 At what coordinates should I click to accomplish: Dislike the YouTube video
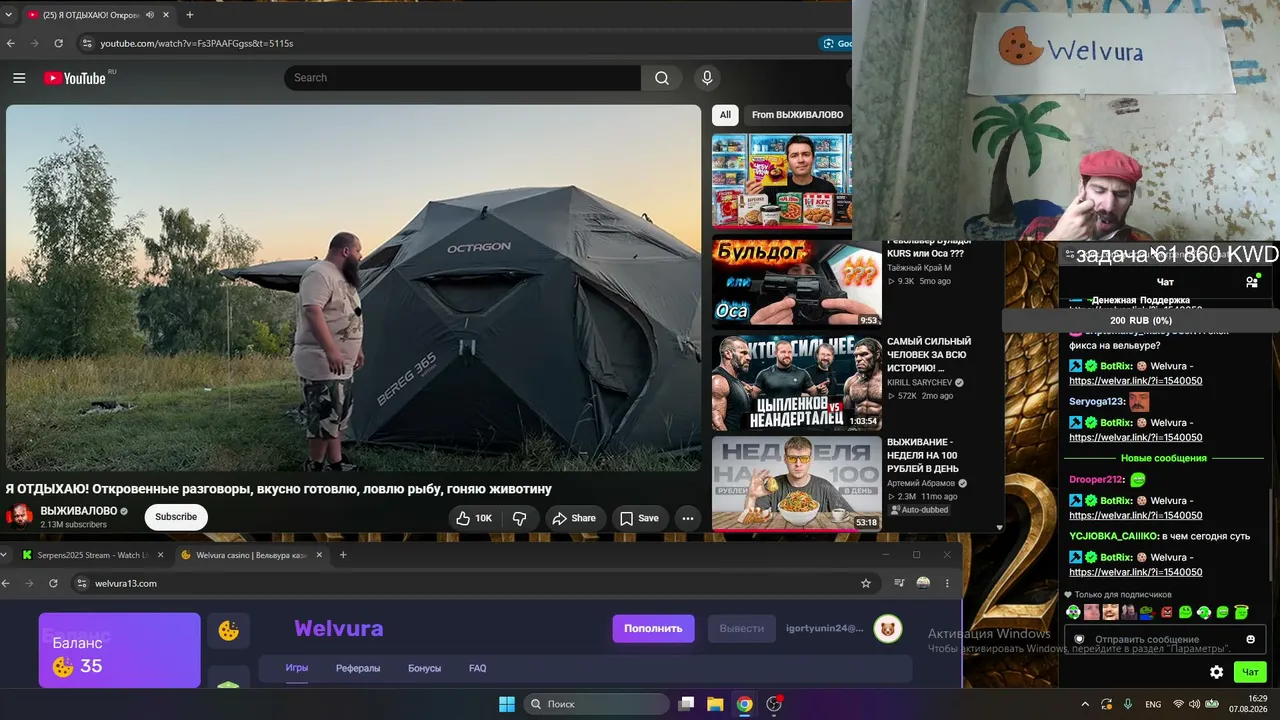coord(520,518)
